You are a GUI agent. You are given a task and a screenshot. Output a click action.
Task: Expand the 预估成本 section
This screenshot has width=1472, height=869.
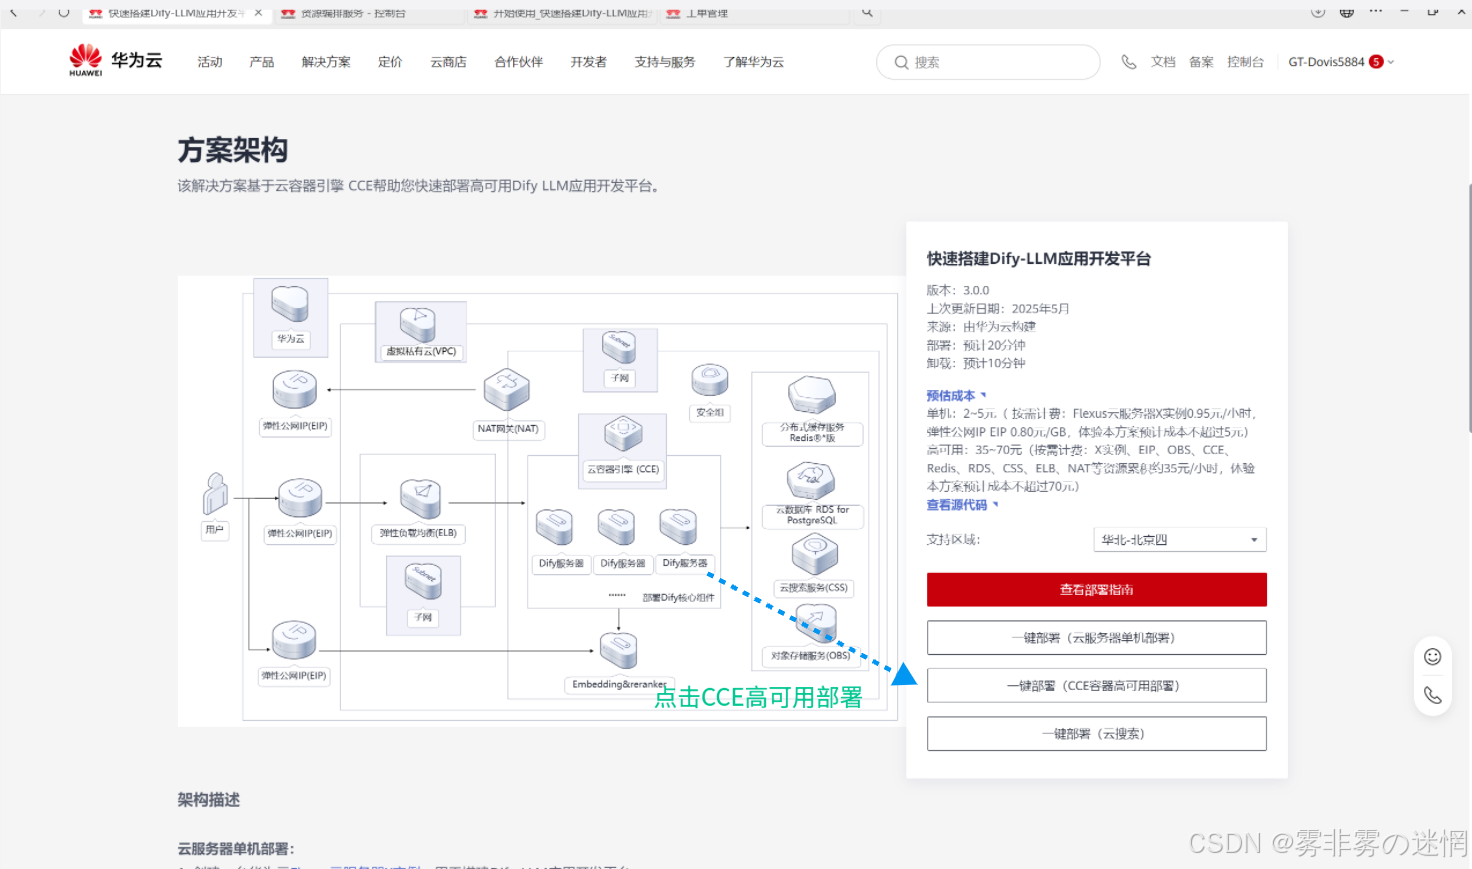coord(956,396)
